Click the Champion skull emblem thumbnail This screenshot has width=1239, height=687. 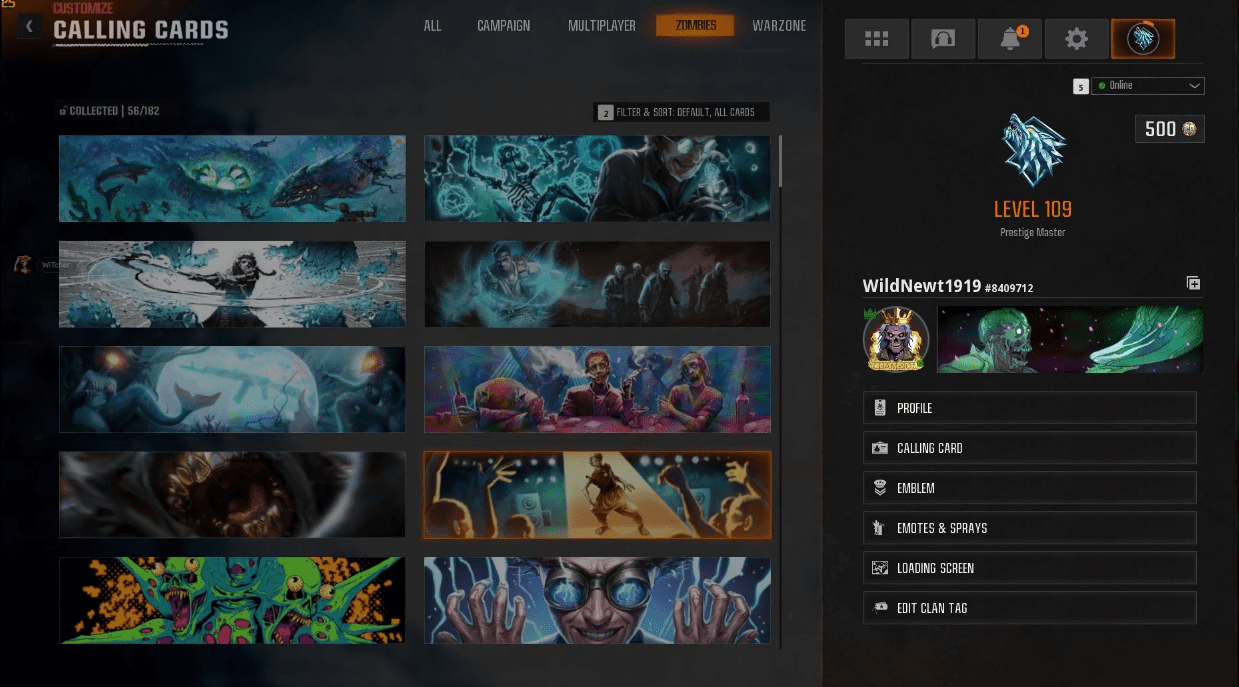pos(895,339)
